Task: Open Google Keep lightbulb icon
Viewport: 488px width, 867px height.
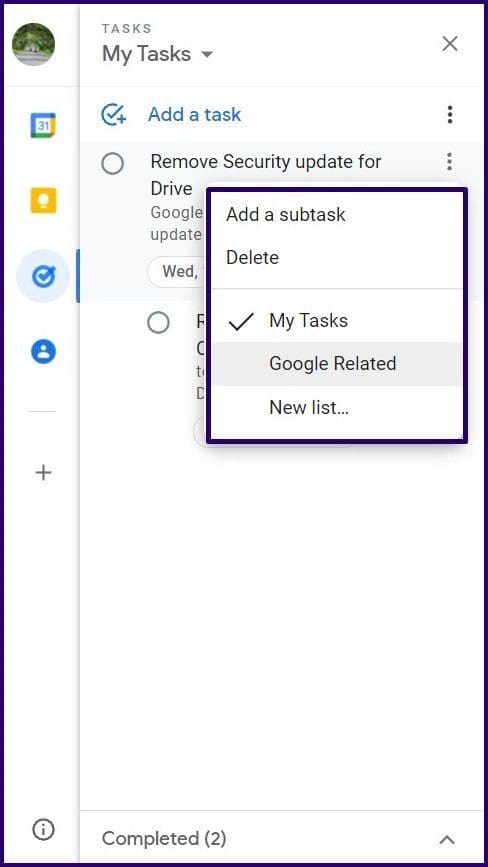Action: click(x=43, y=200)
